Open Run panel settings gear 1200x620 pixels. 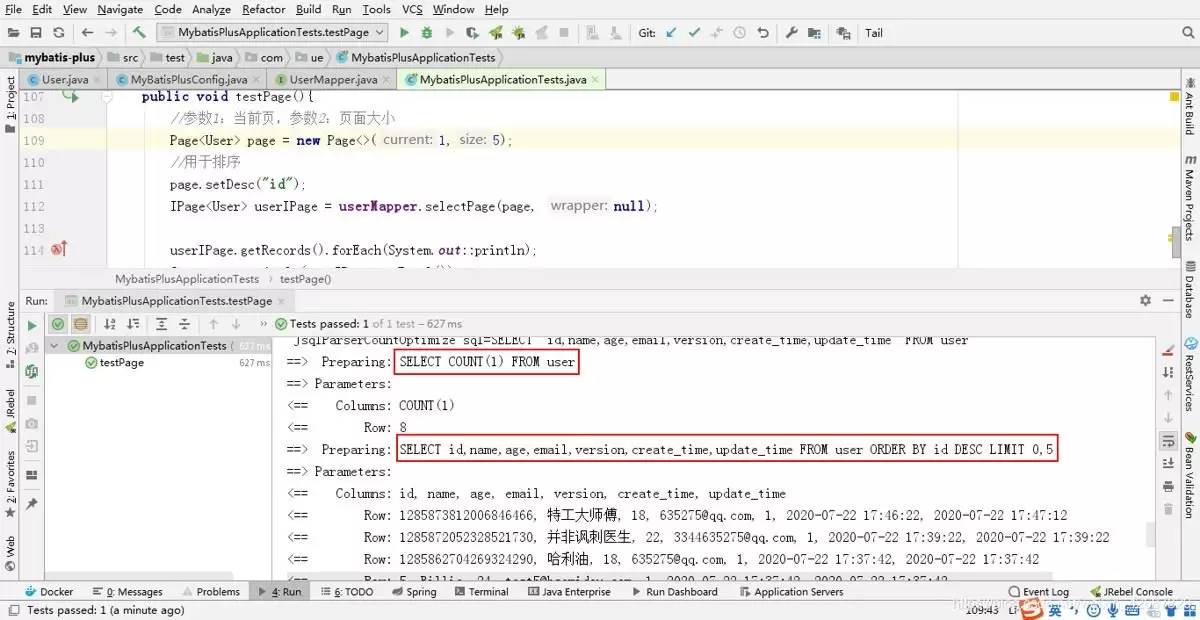point(1145,300)
